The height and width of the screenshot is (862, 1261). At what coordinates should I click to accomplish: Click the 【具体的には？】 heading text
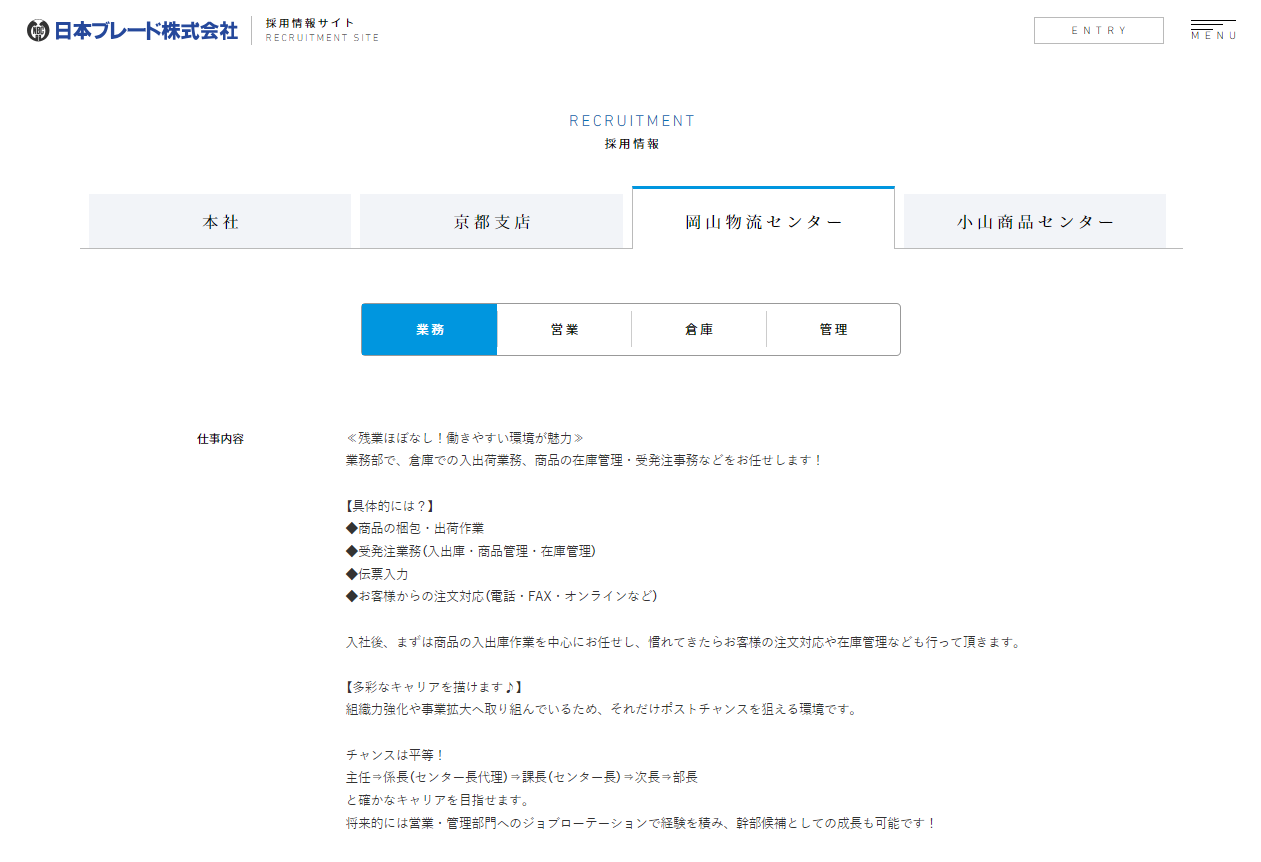pyautogui.click(x=389, y=506)
